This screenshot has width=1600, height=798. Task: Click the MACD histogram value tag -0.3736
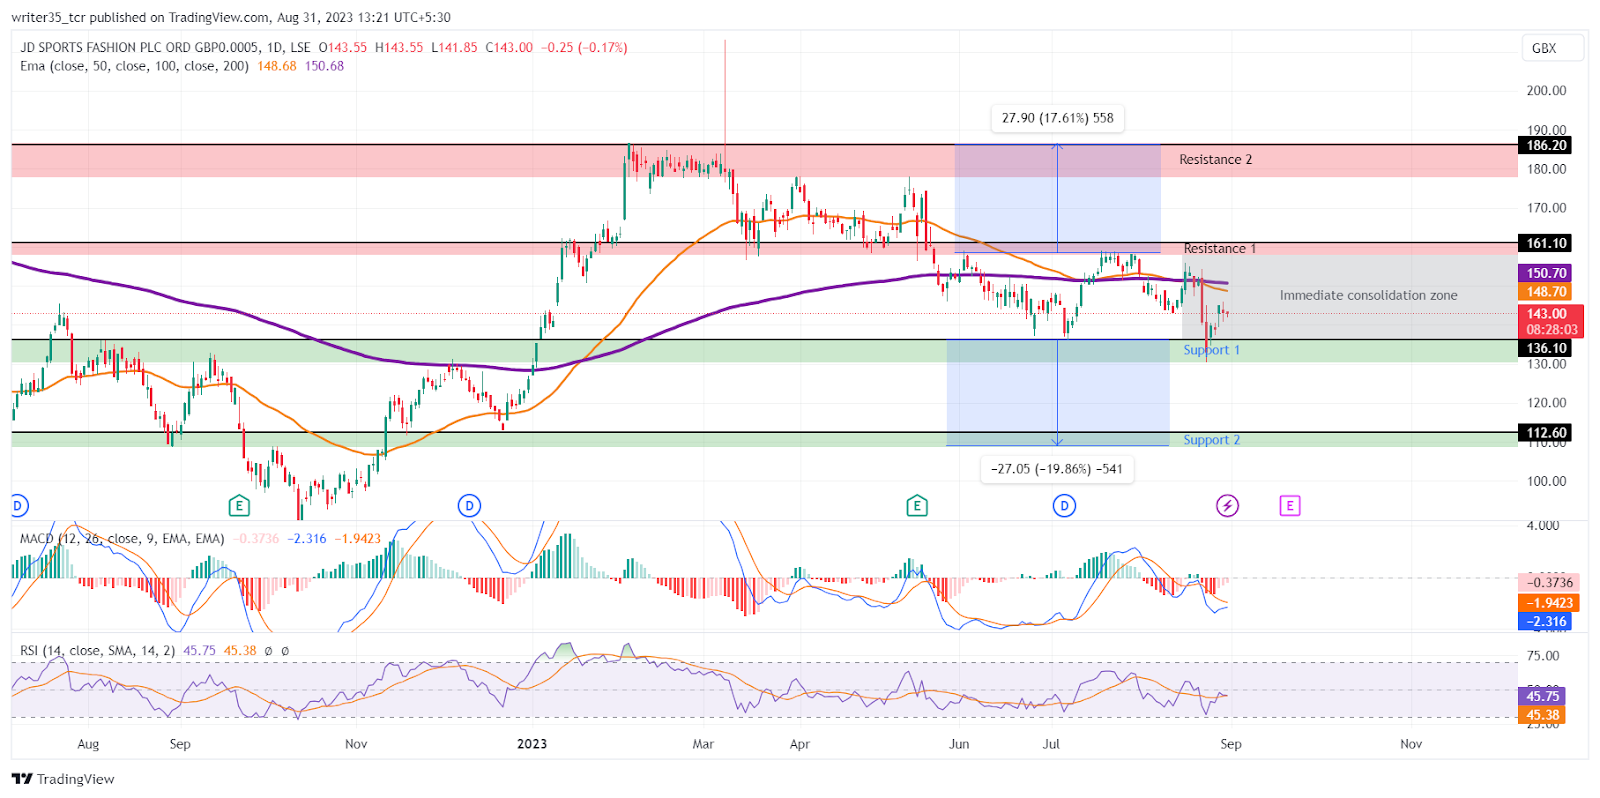click(x=1550, y=583)
